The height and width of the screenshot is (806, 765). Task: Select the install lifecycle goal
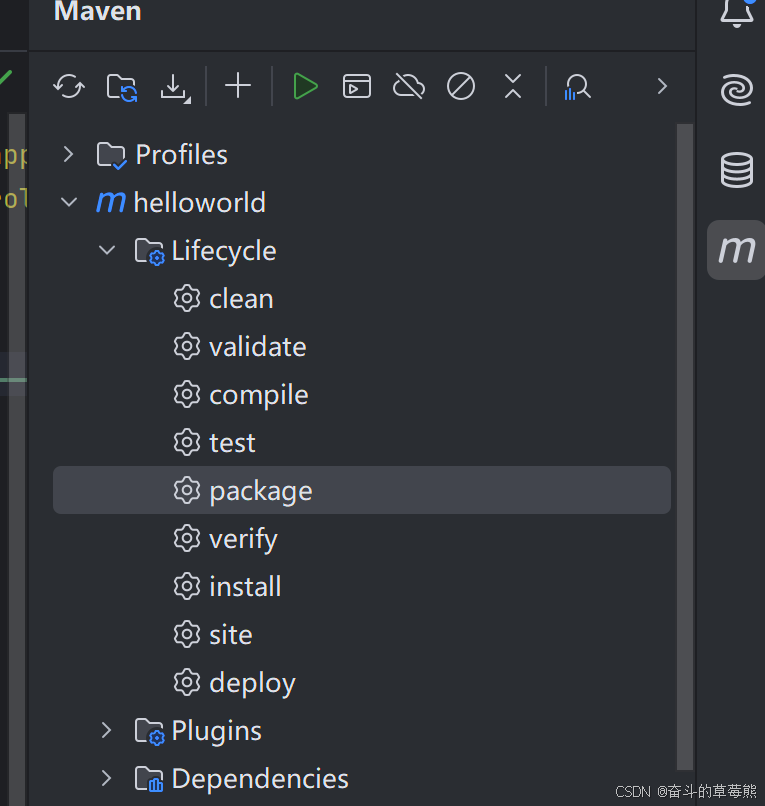pos(362,587)
